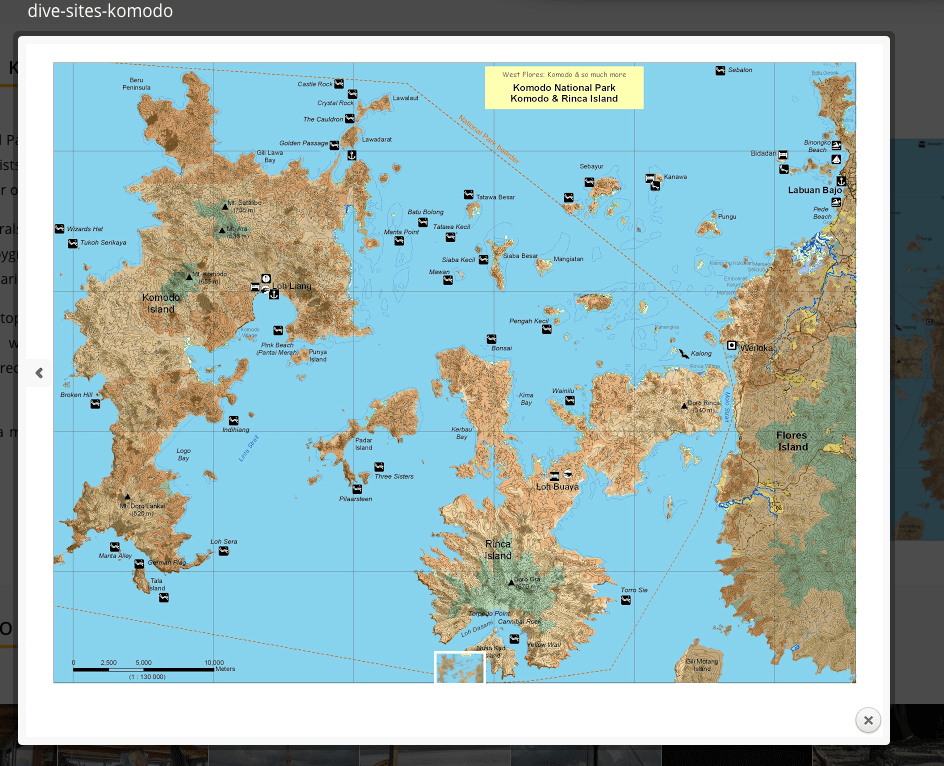The image size is (944, 766).
Task: Click the Castle Rock dive site icon
Action: coord(340,84)
